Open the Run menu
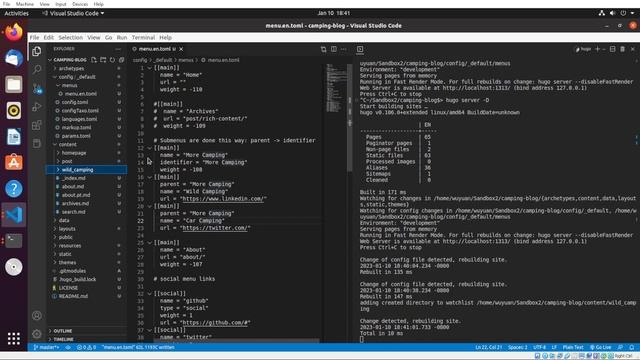Image resolution: width=640 pixels, height=360 pixels. (122, 37)
